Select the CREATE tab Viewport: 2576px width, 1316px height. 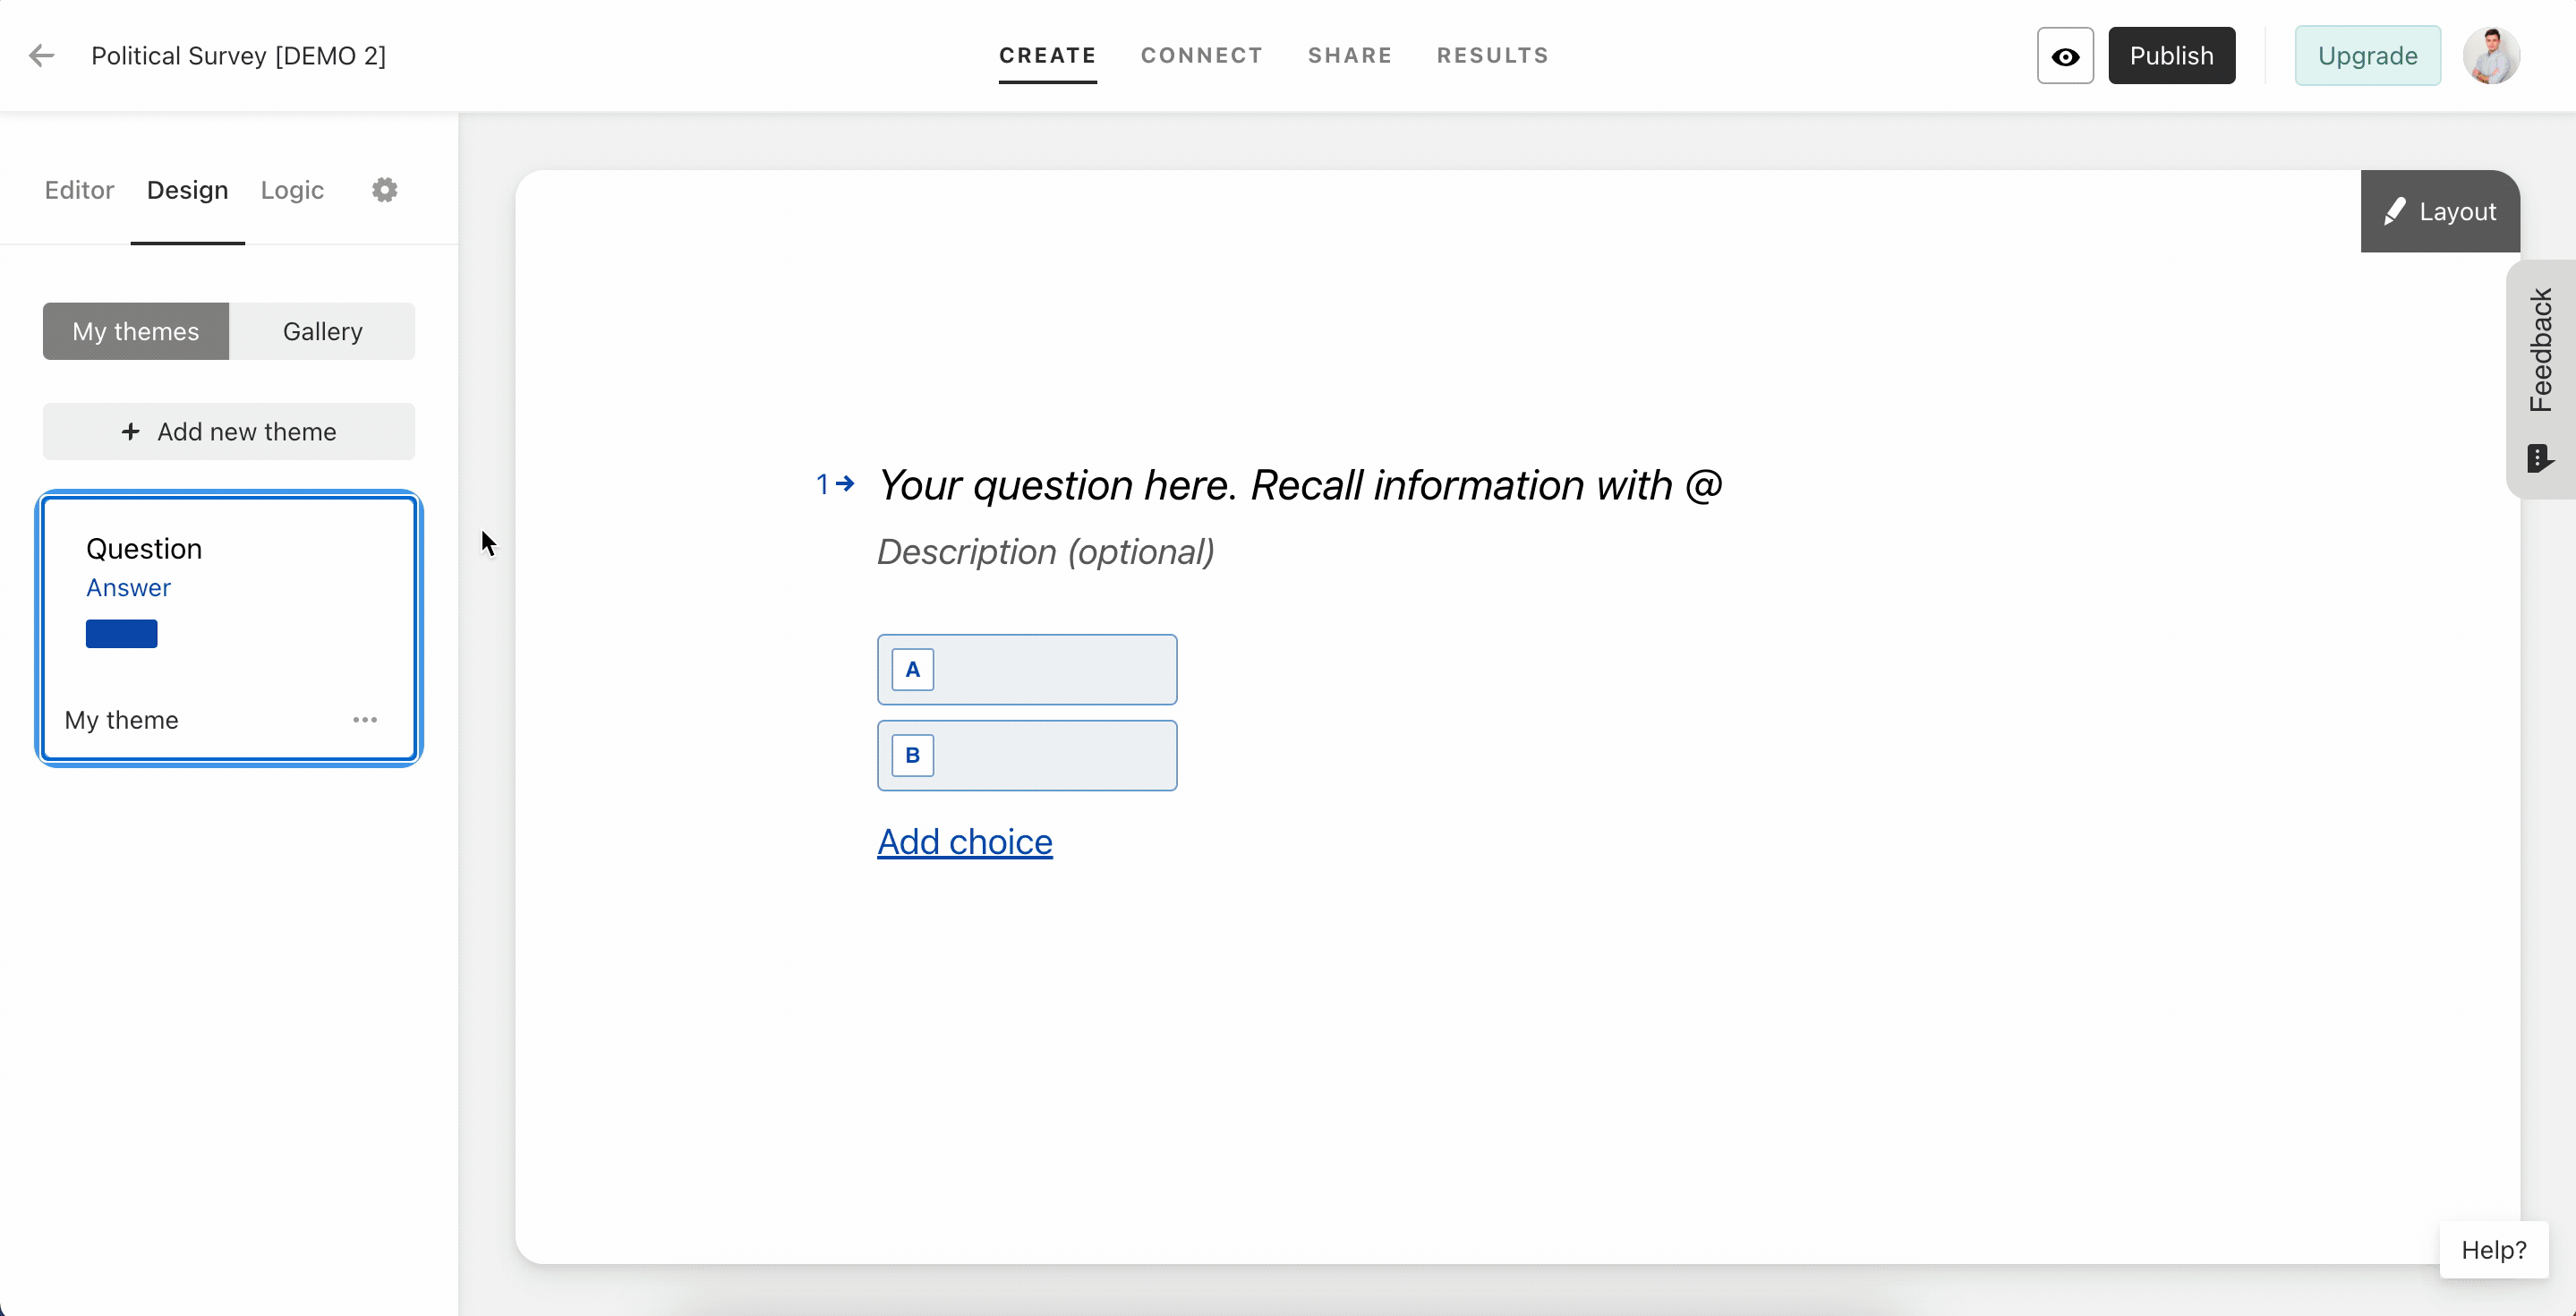coord(1047,56)
